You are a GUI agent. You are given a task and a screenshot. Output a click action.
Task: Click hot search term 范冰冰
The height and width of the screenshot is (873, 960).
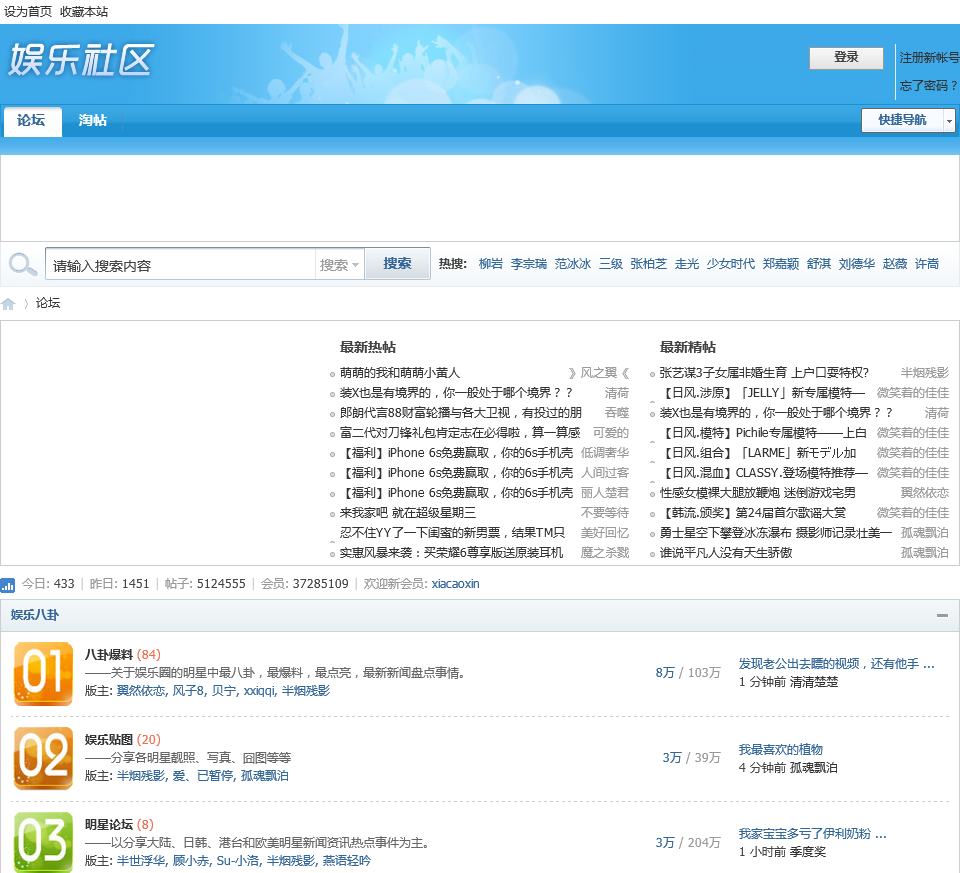tap(572, 264)
